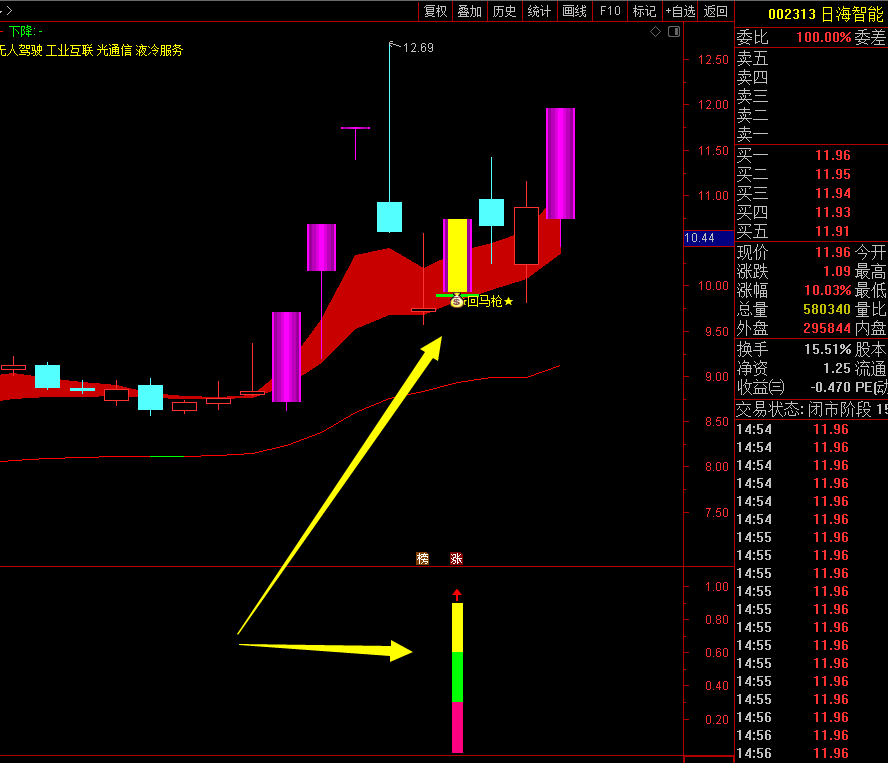Click the 交易状态 闭市阶段 status line
The image size is (888, 763).
[812, 410]
